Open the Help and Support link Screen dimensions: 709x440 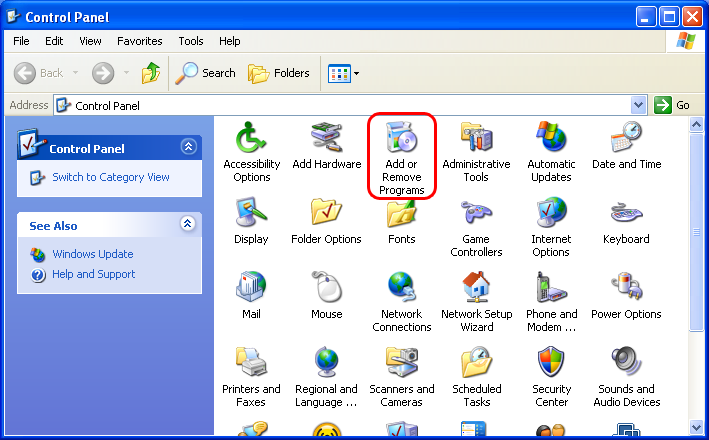(x=94, y=274)
